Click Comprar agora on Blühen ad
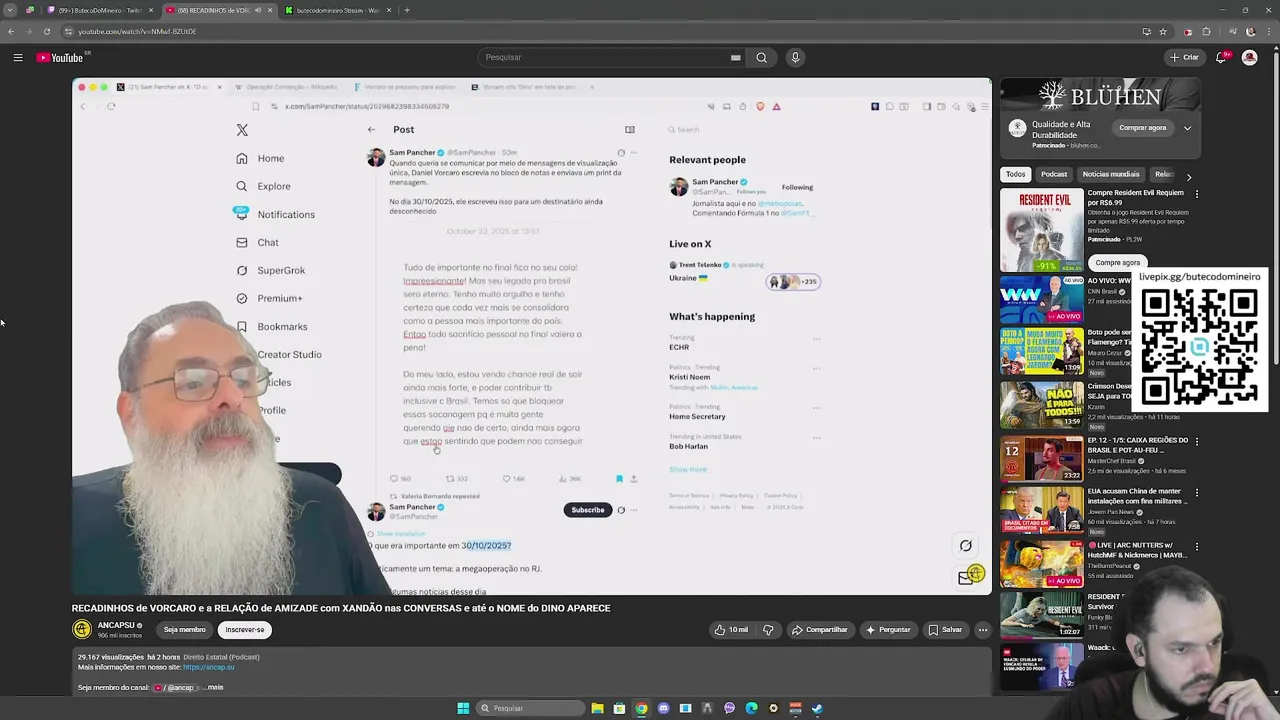Image resolution: width=1280 pixels, height=720 pixels. click(1143, 128)
